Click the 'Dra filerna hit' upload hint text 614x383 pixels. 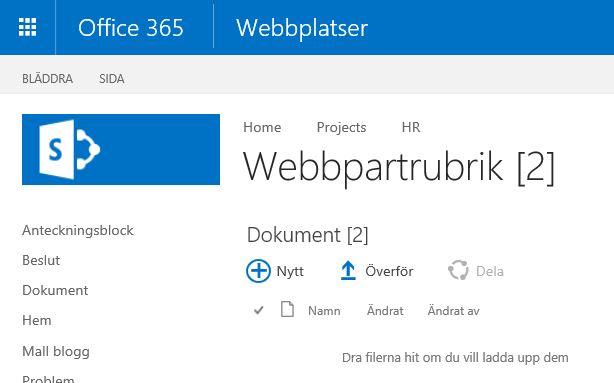coord(455,358)
